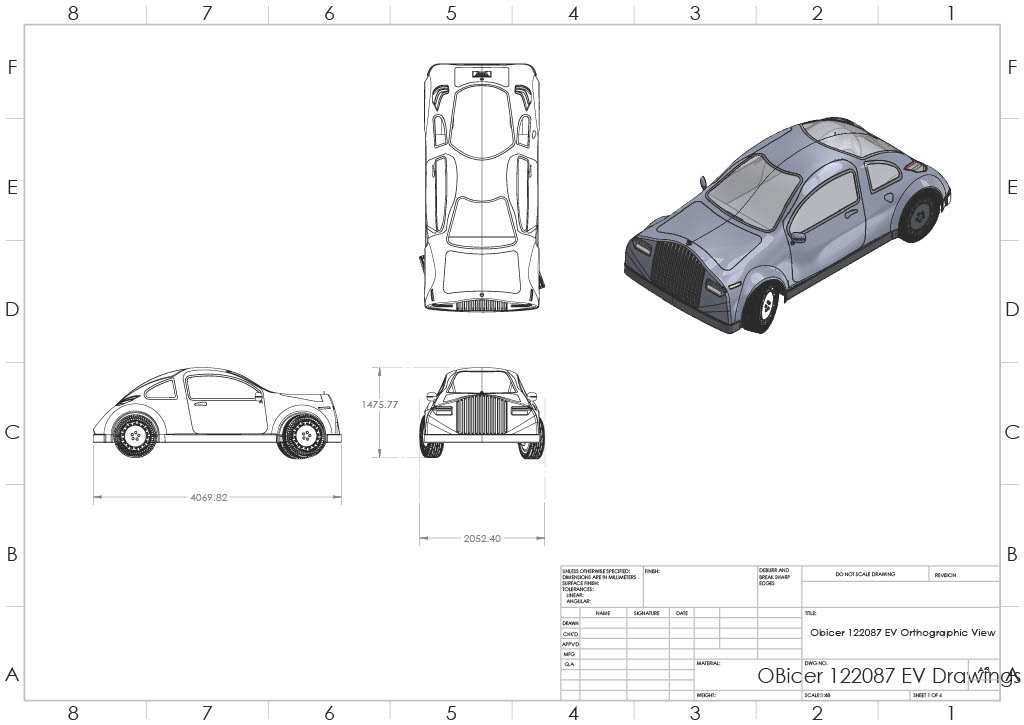Click the LINEAR: tolerance label

pos(575,595)
